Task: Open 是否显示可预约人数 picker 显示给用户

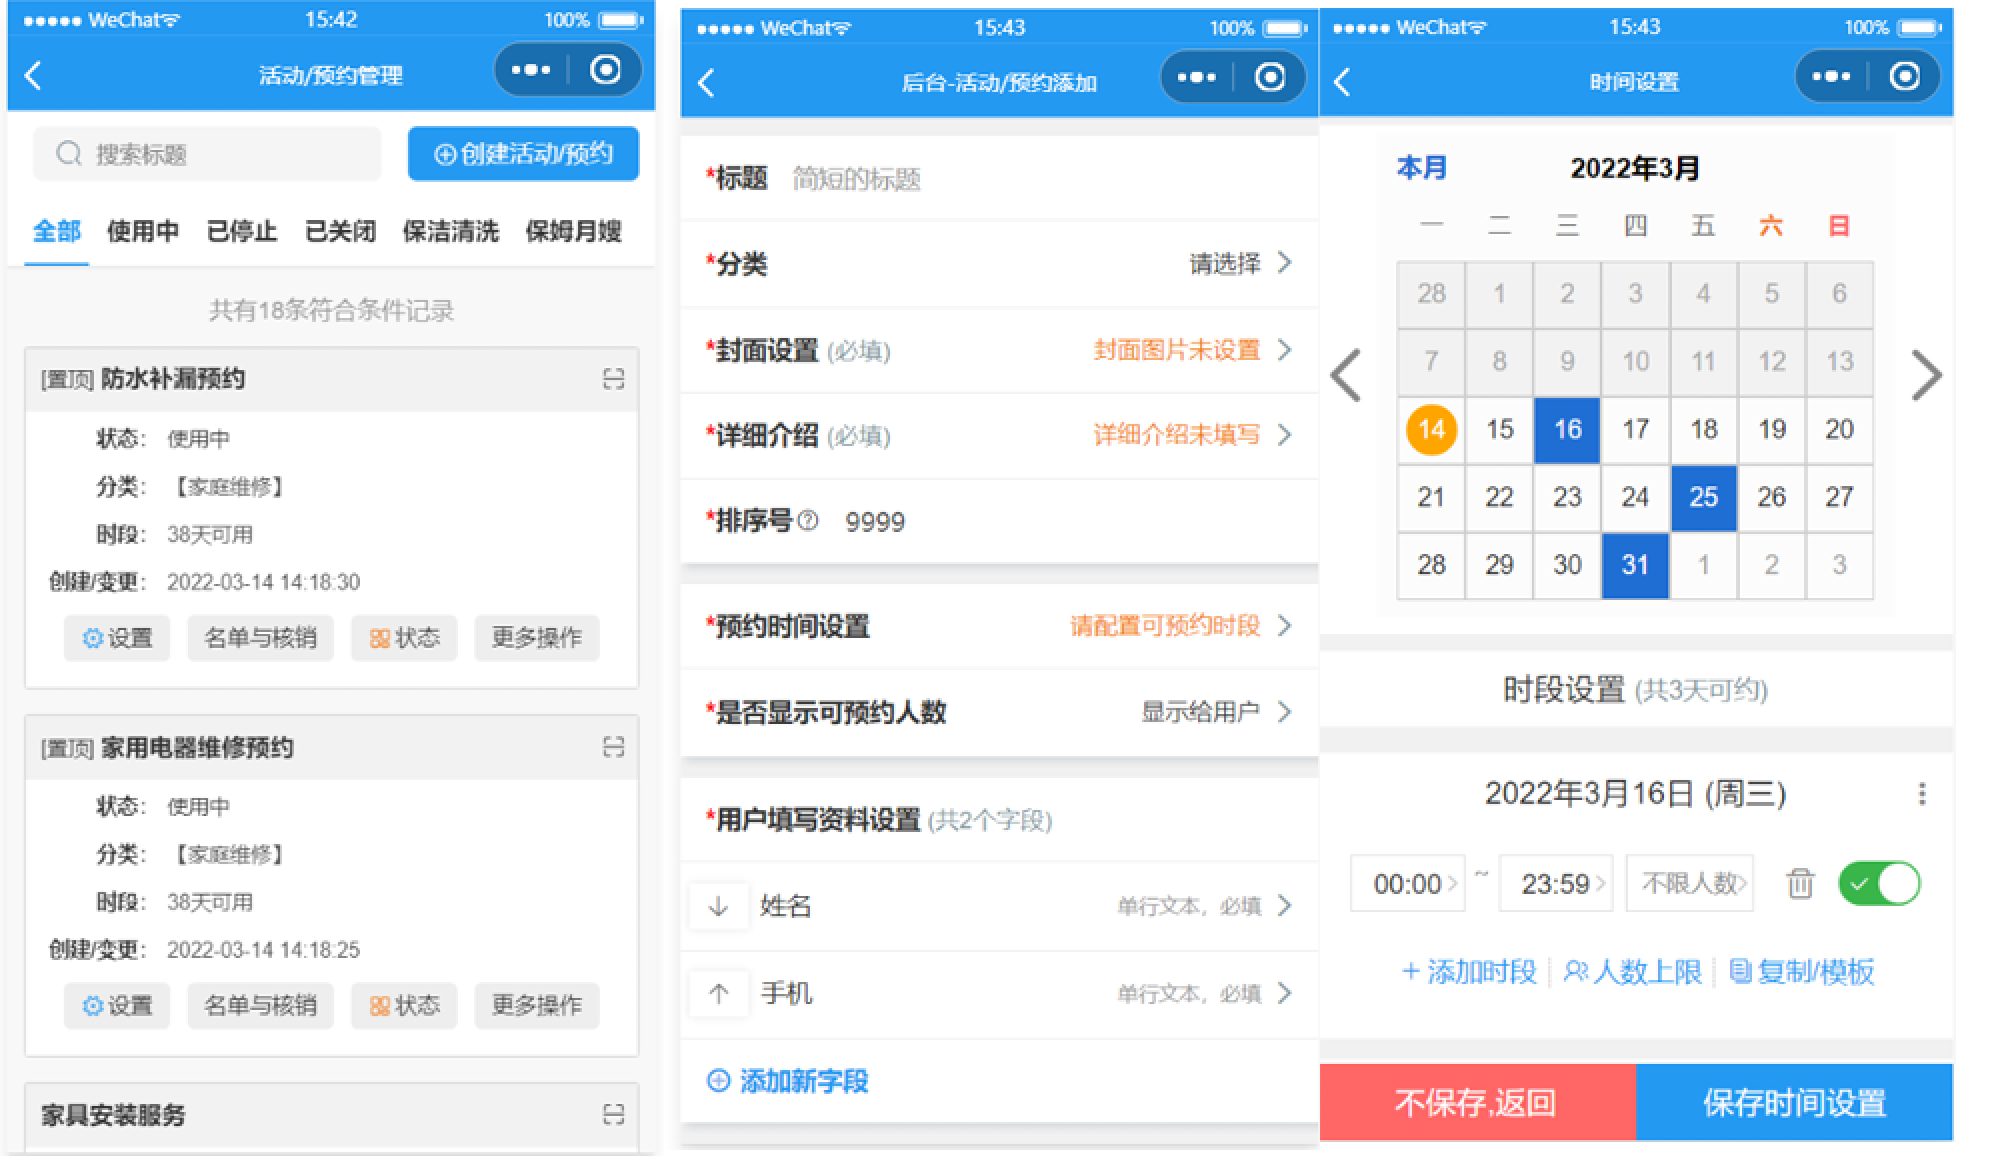Action: [999, 712]
